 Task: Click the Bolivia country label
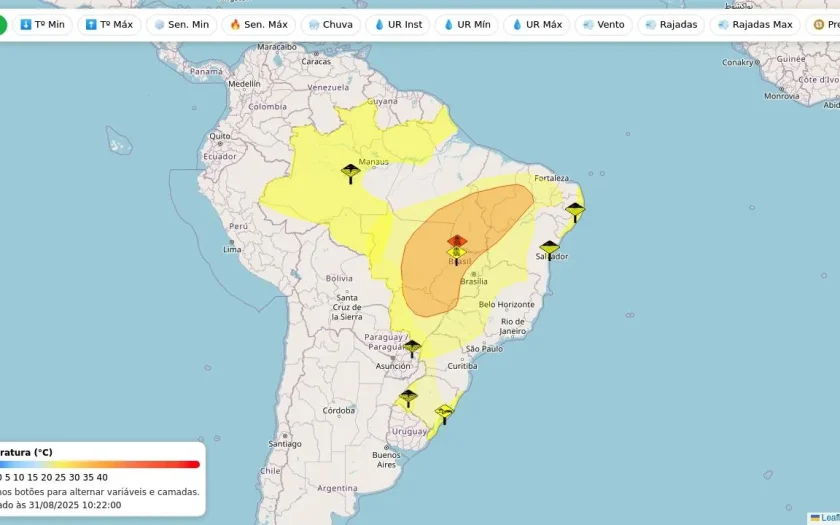click(339, 279)
